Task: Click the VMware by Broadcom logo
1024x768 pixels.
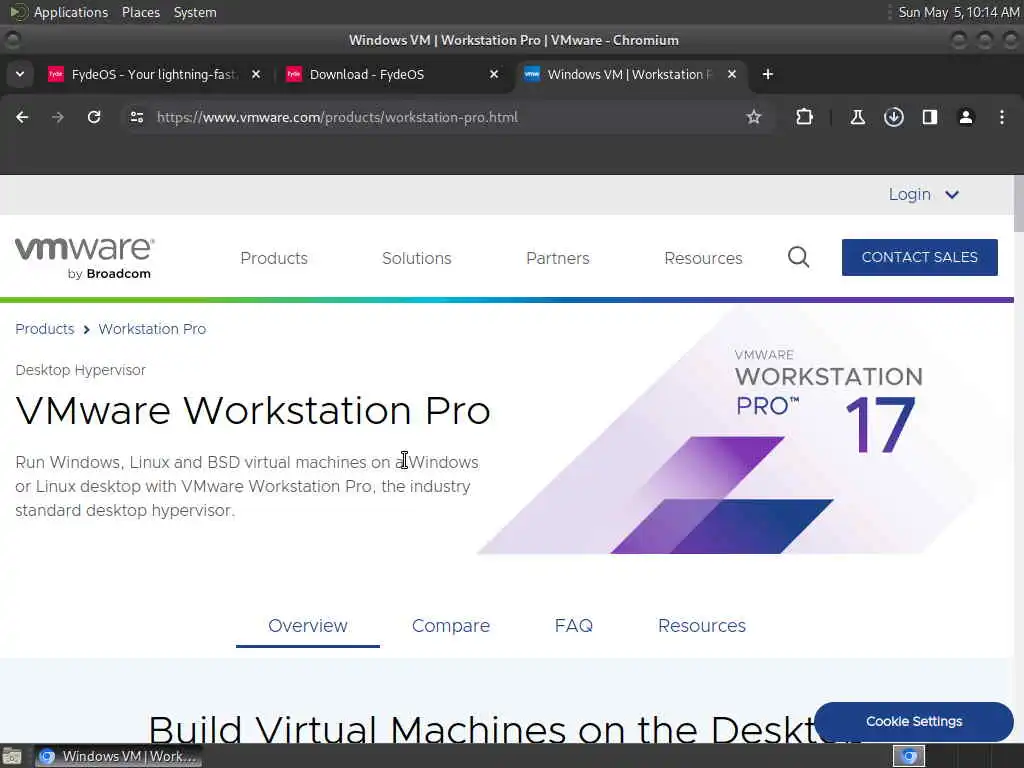Action: pyautogui.click(x=84, y=258)
